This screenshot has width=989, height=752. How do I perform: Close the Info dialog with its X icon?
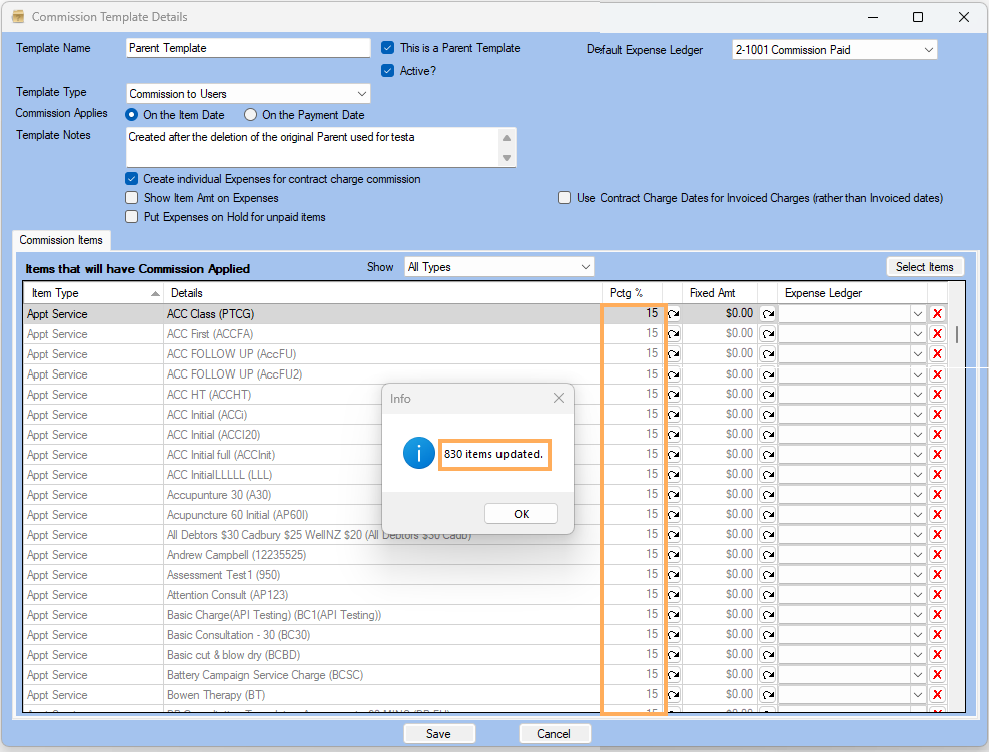(559, 399)
